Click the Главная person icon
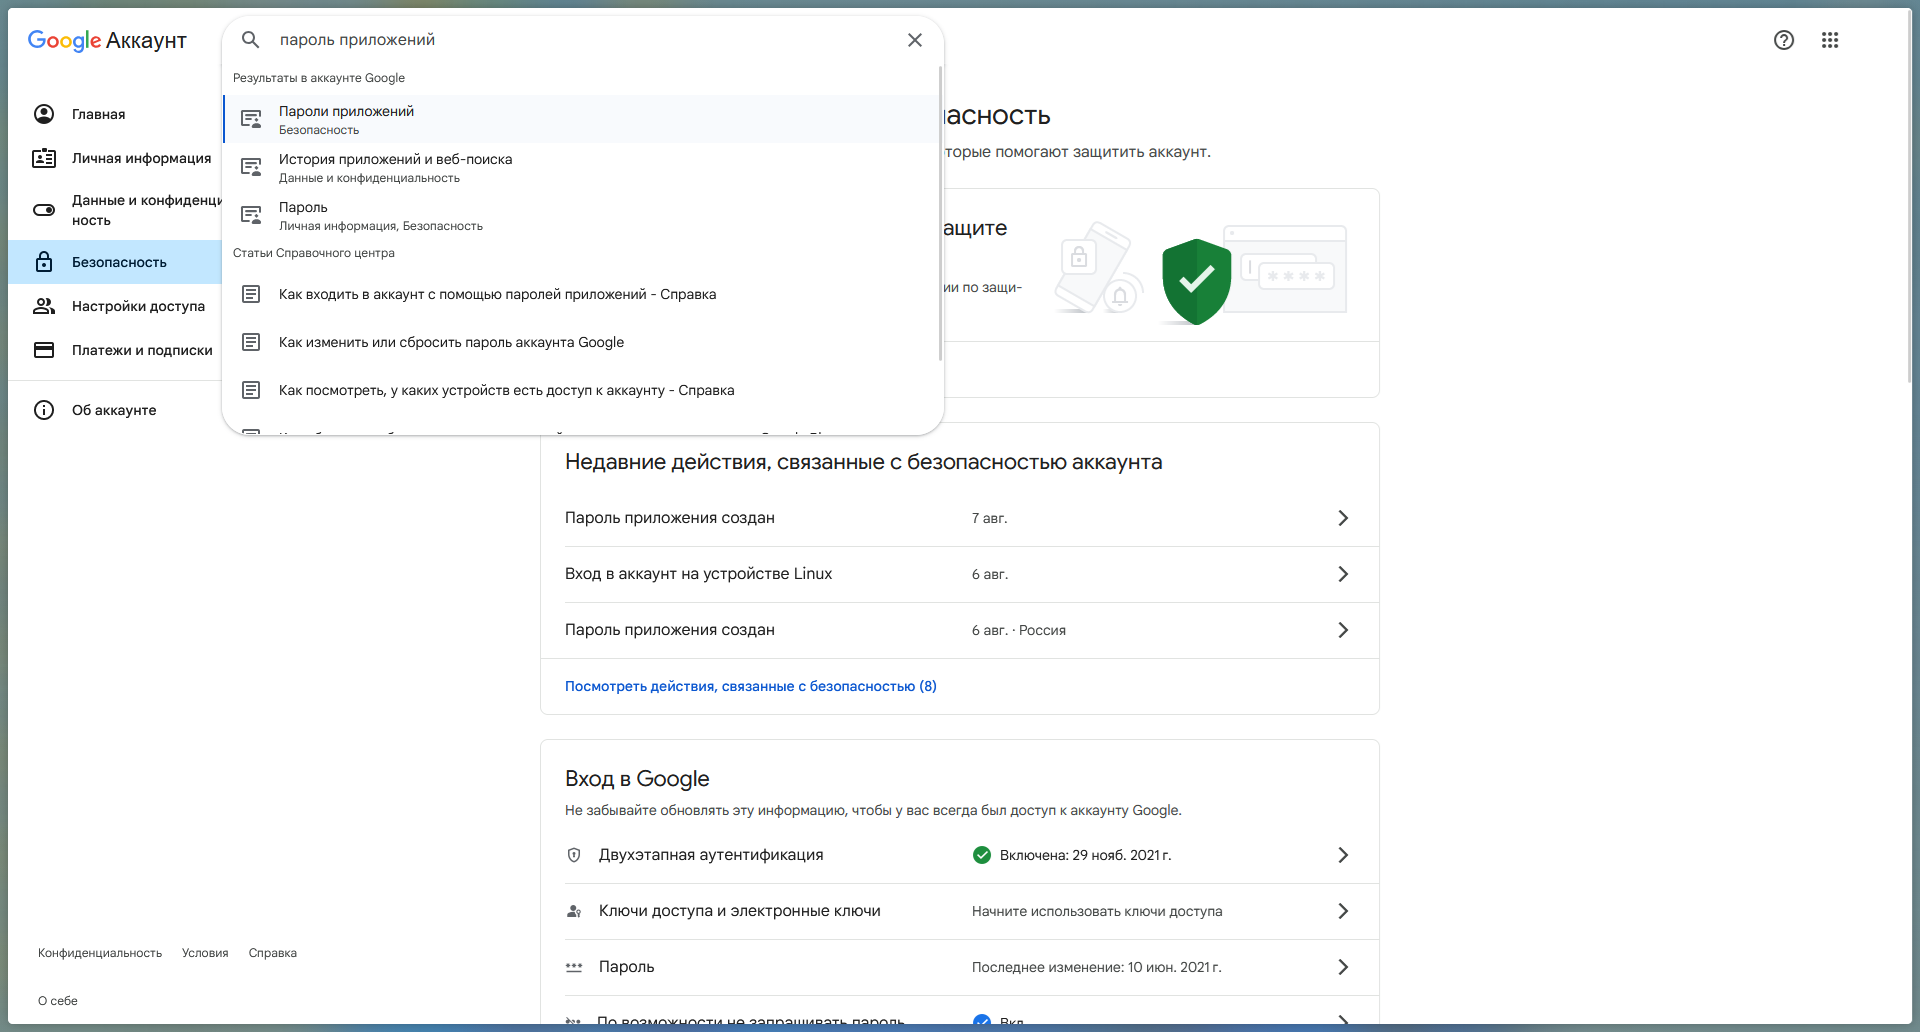 pyautogui.click(x=44, y=114)
